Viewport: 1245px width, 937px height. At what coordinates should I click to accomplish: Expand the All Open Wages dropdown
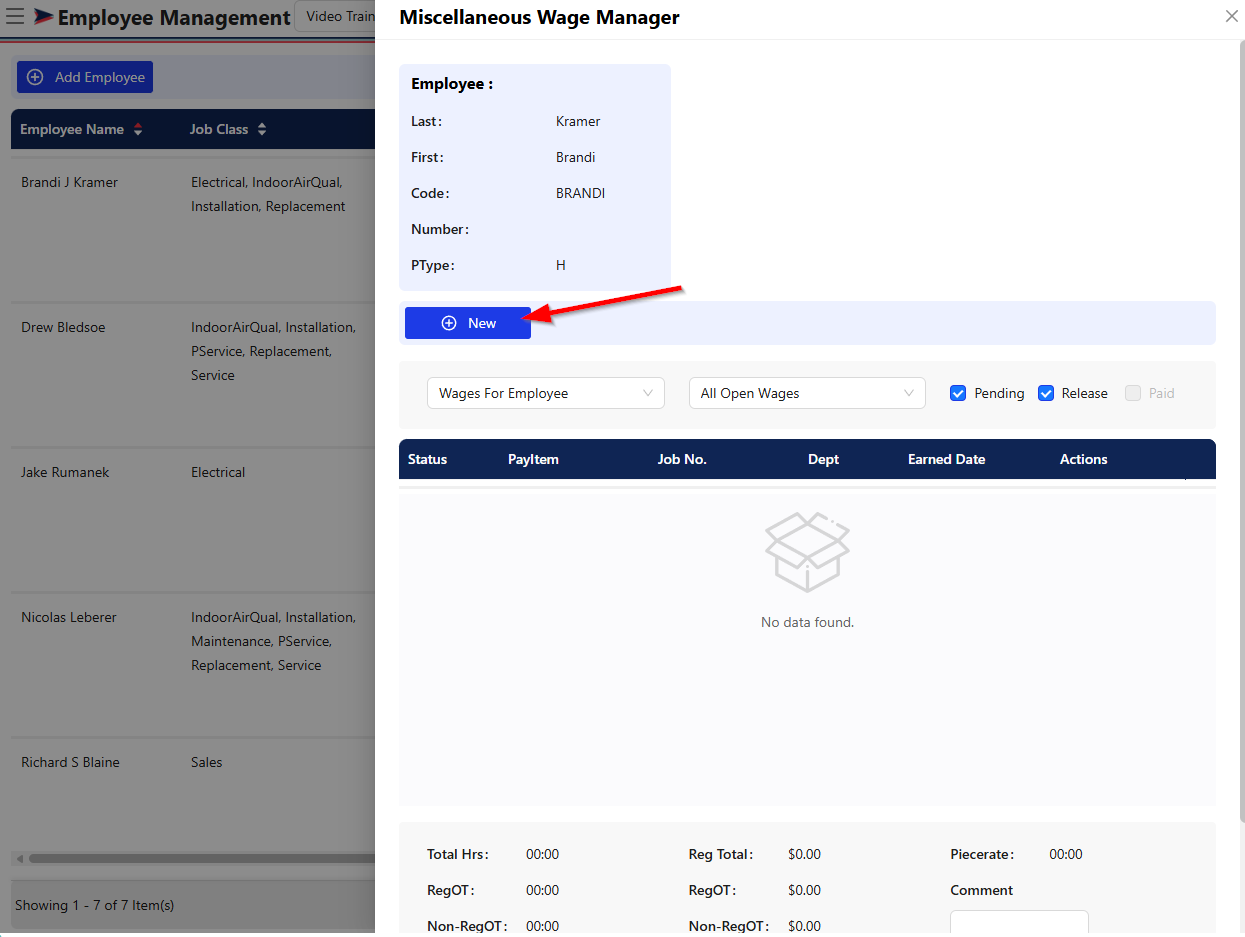(807, 393)
